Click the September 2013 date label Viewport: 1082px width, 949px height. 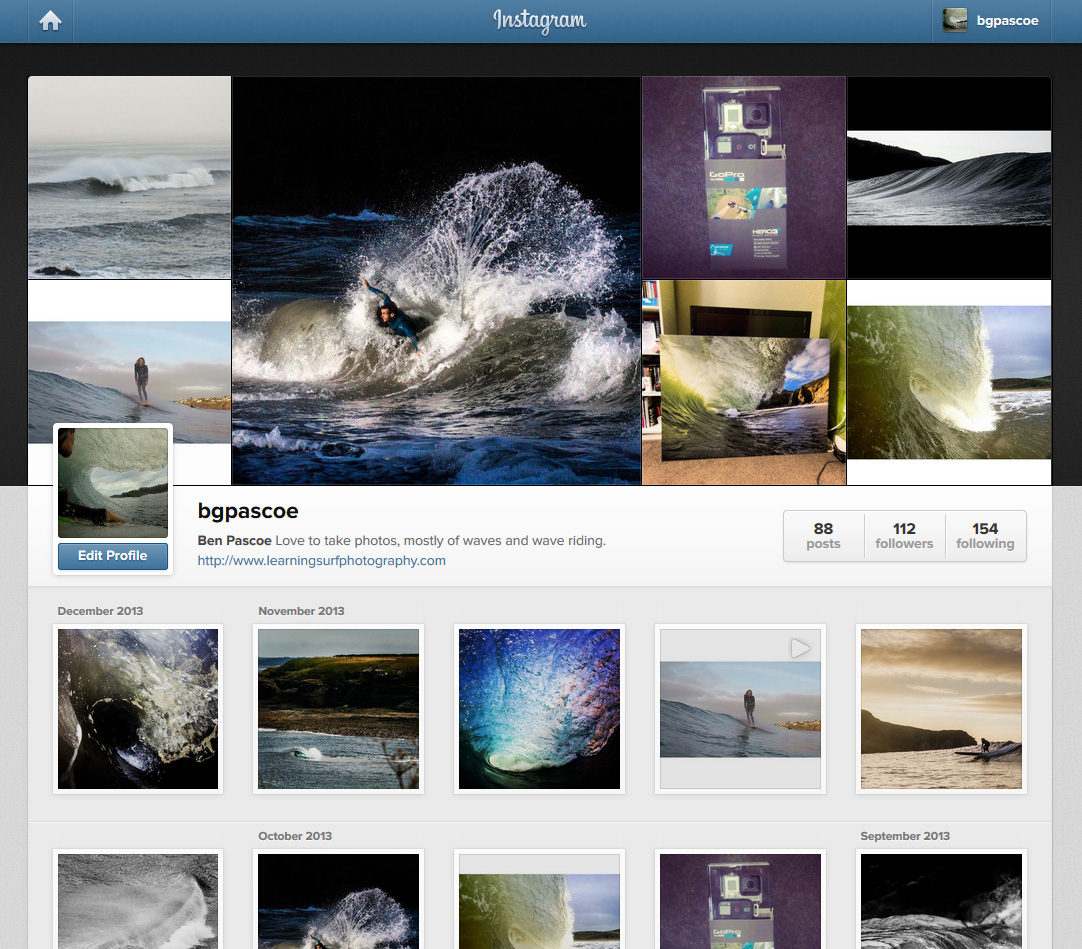tap(905, 836)
